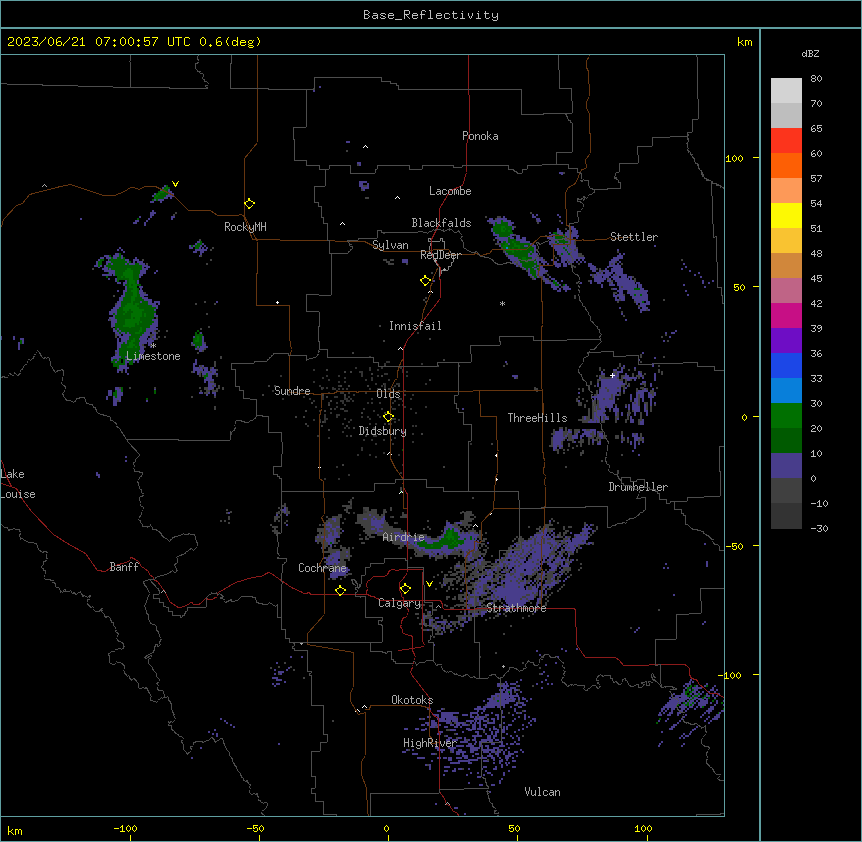862x842 pixels.
Task: Click the Ponoka town label
Action: pos(480,136)
